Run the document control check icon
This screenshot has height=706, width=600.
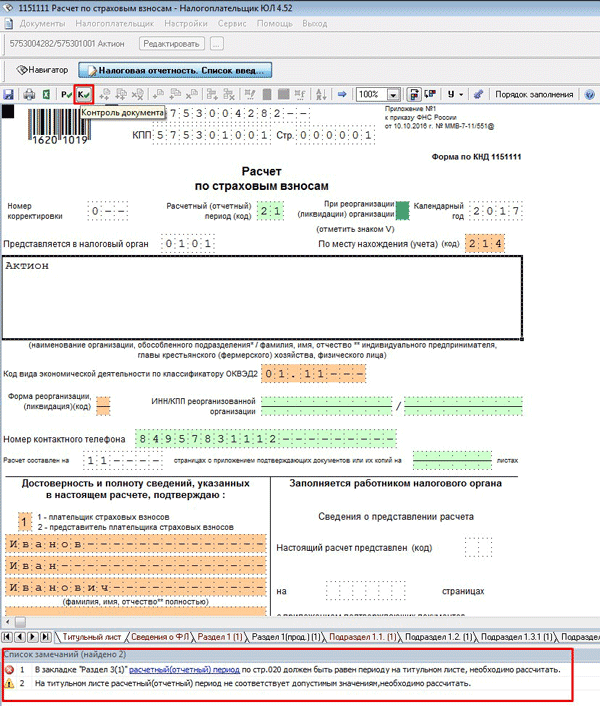[x=85, y=94]
